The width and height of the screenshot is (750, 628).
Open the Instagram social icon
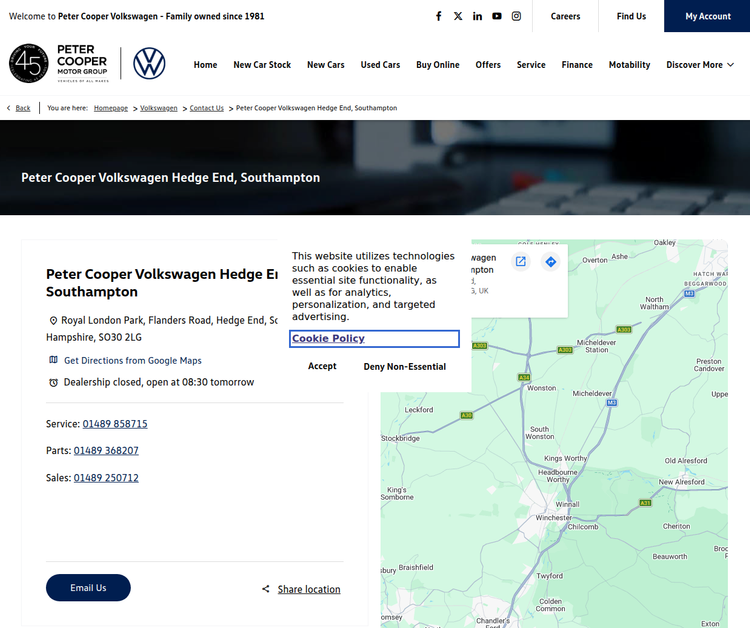coord(516,16)
